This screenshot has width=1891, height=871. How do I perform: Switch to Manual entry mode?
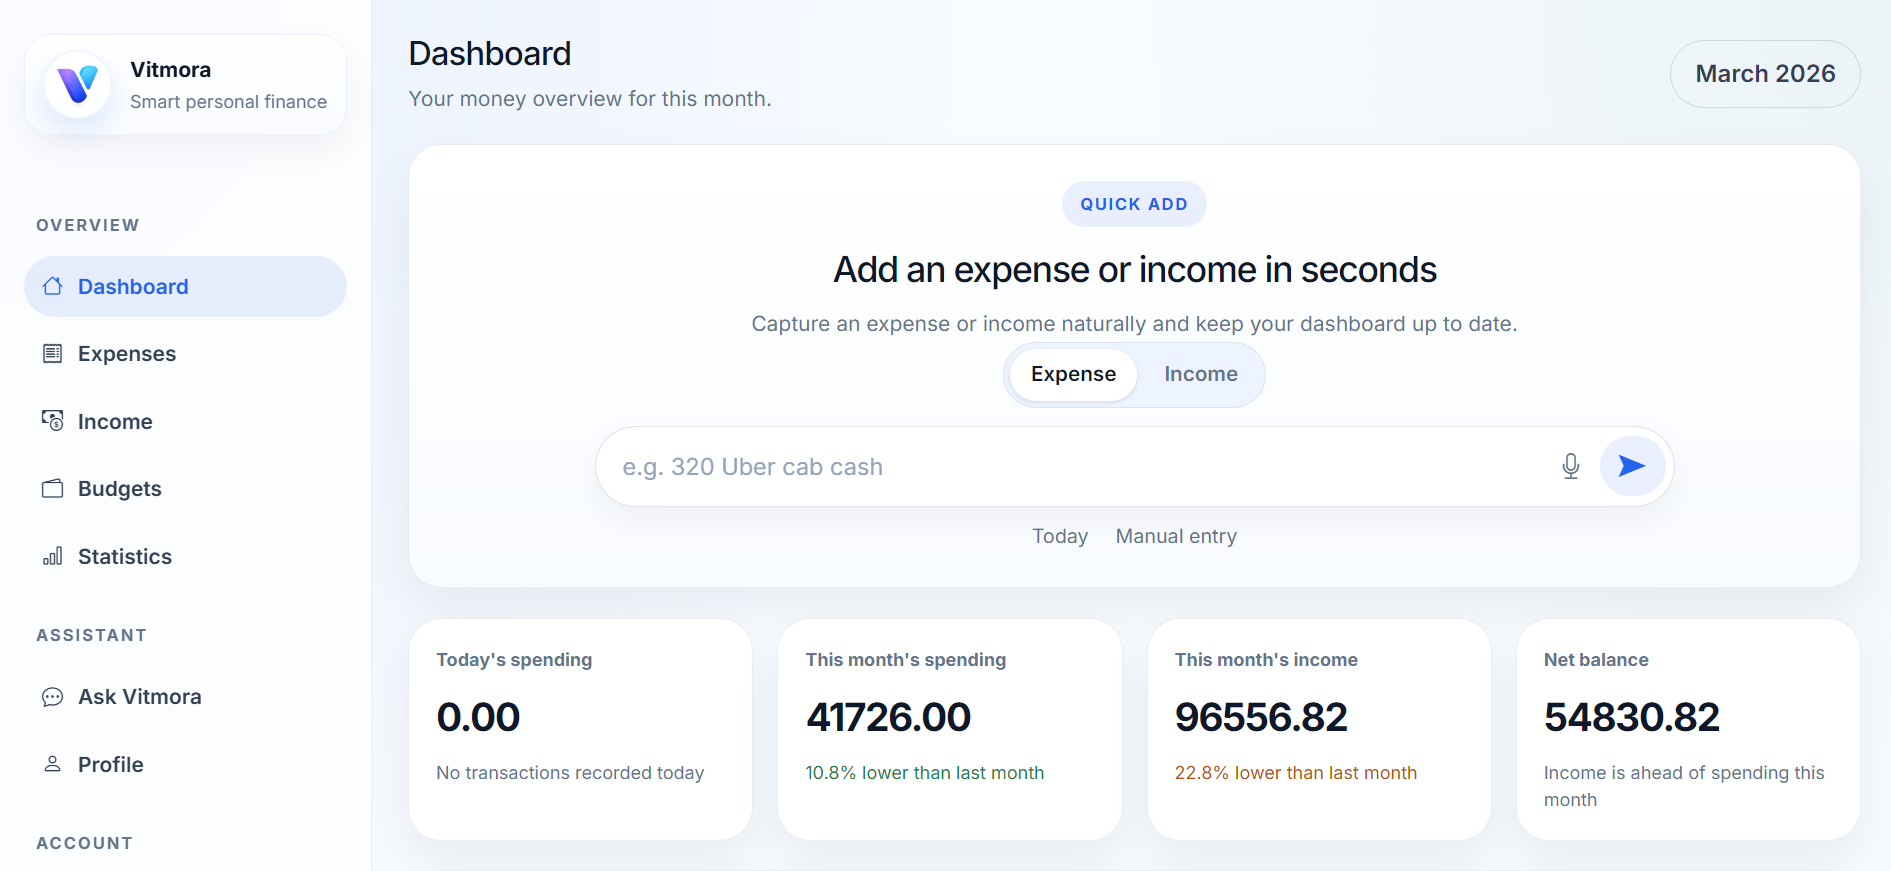tap(1175, 536)
